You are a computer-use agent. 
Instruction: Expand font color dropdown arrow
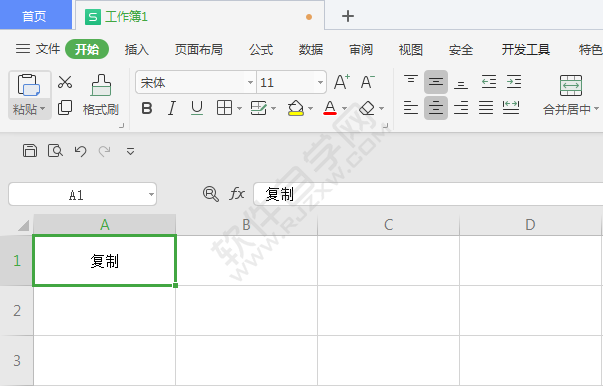point(344,109)
